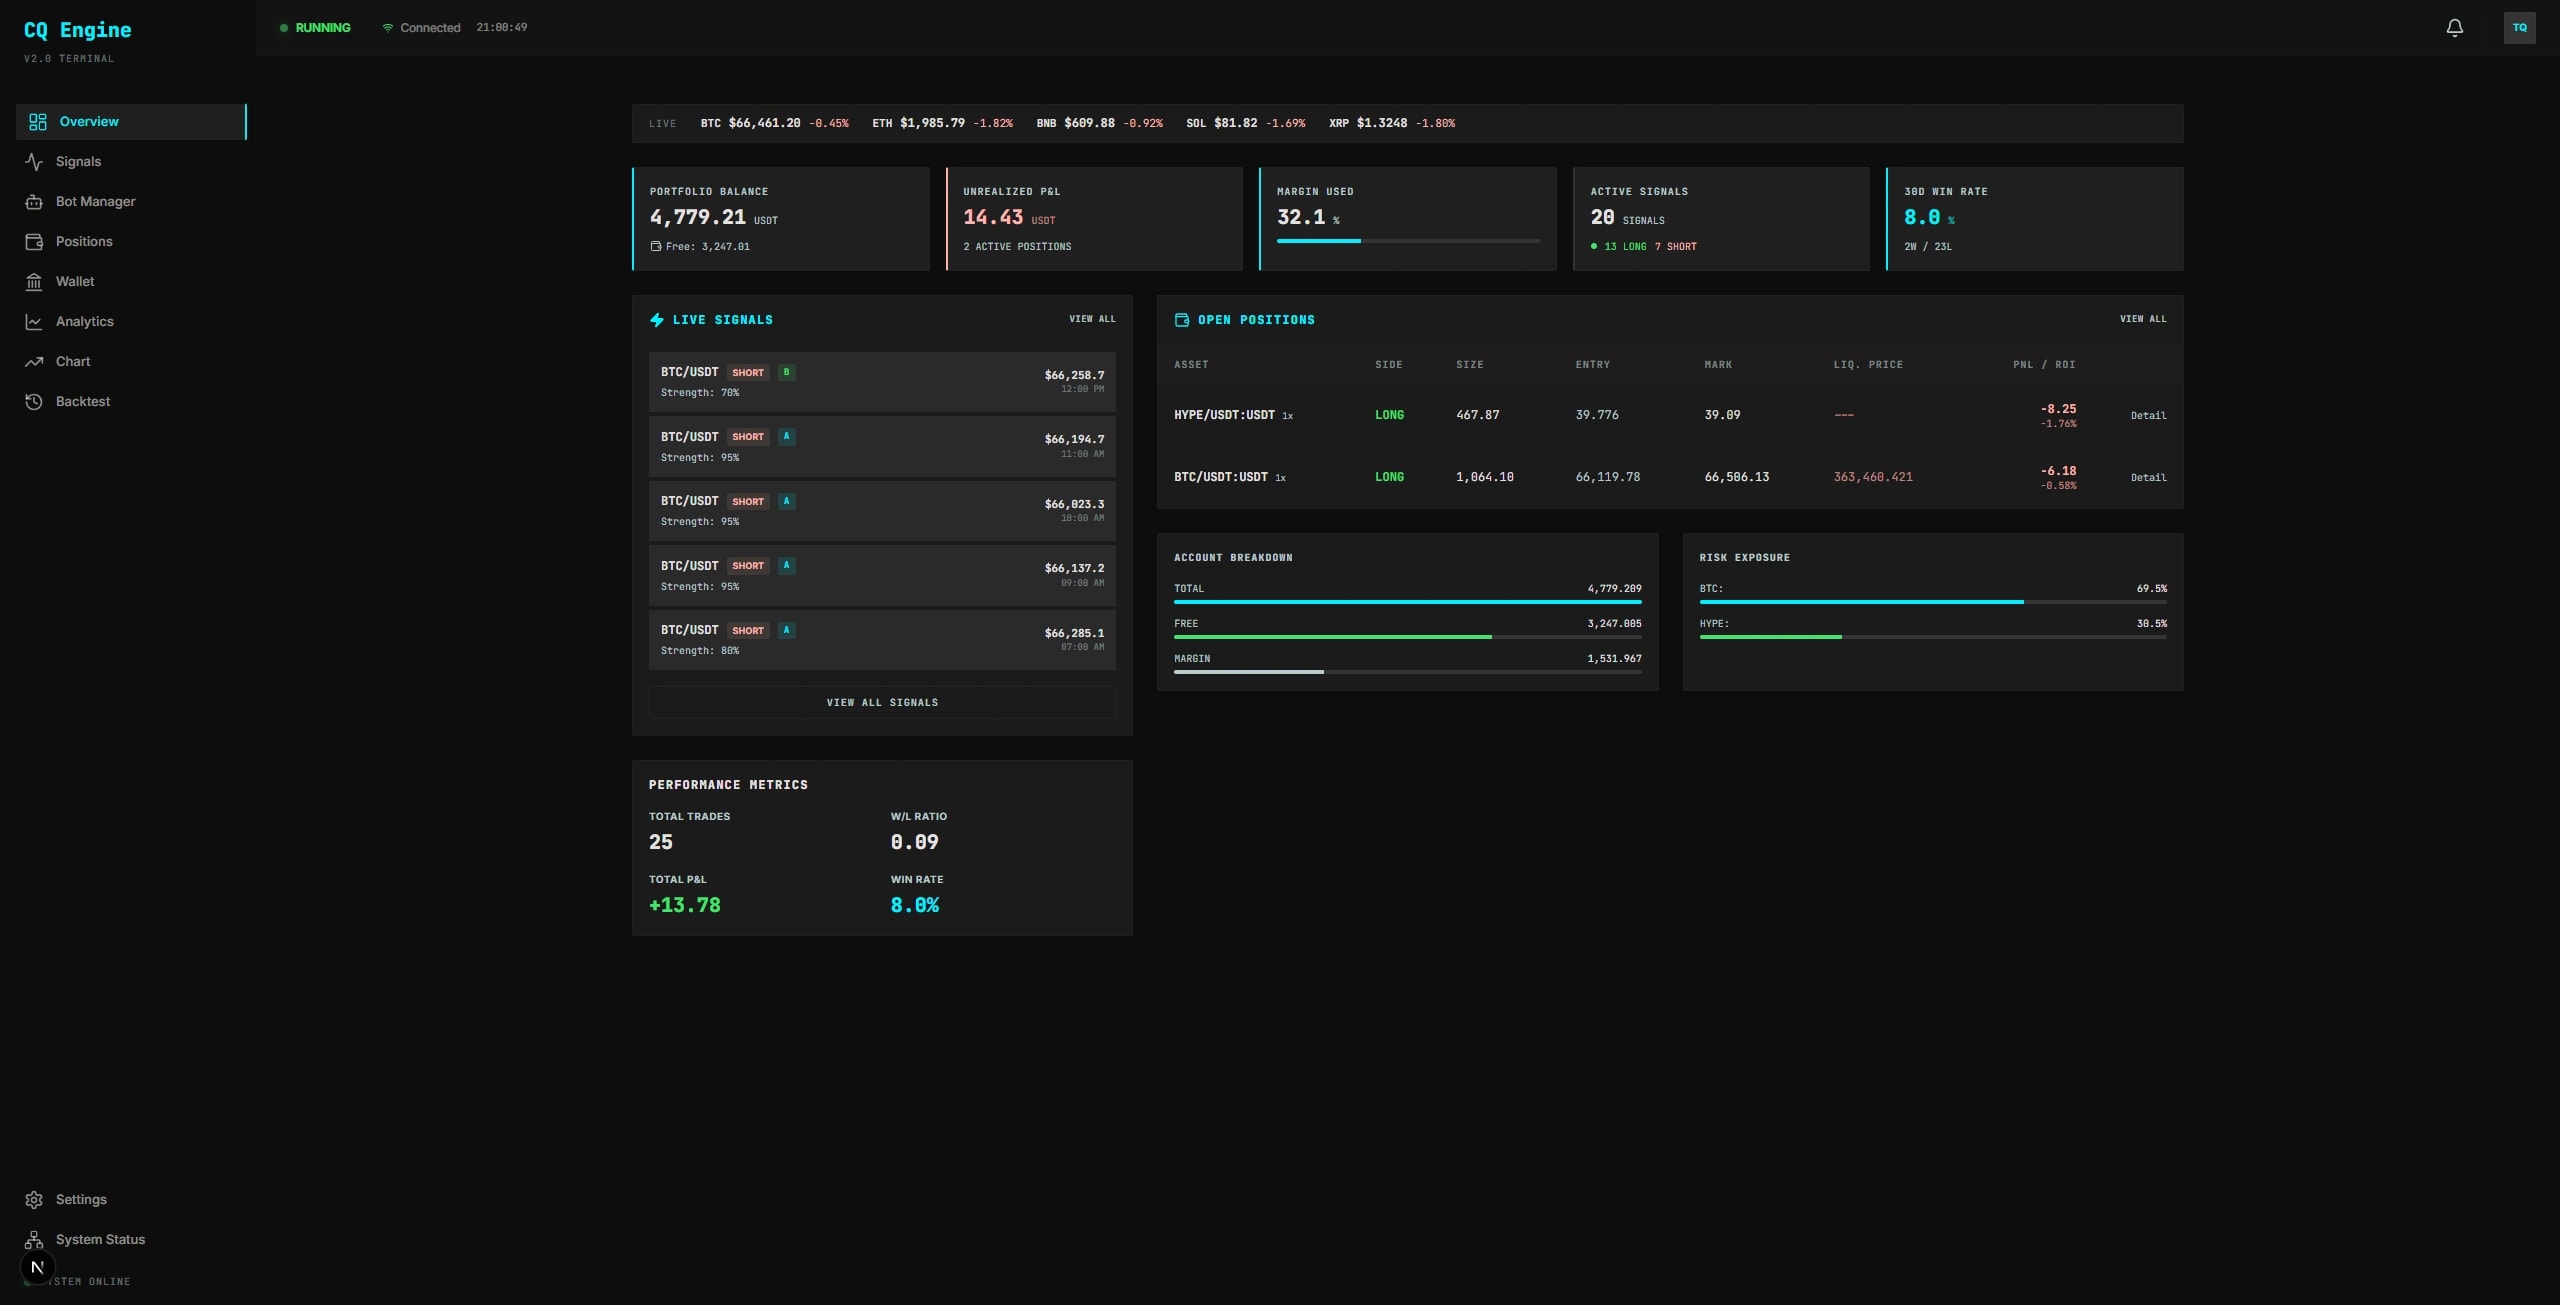Open Backtest via the history icon
This screenshot has height=1305, width=2560.
tap(36, 401)
